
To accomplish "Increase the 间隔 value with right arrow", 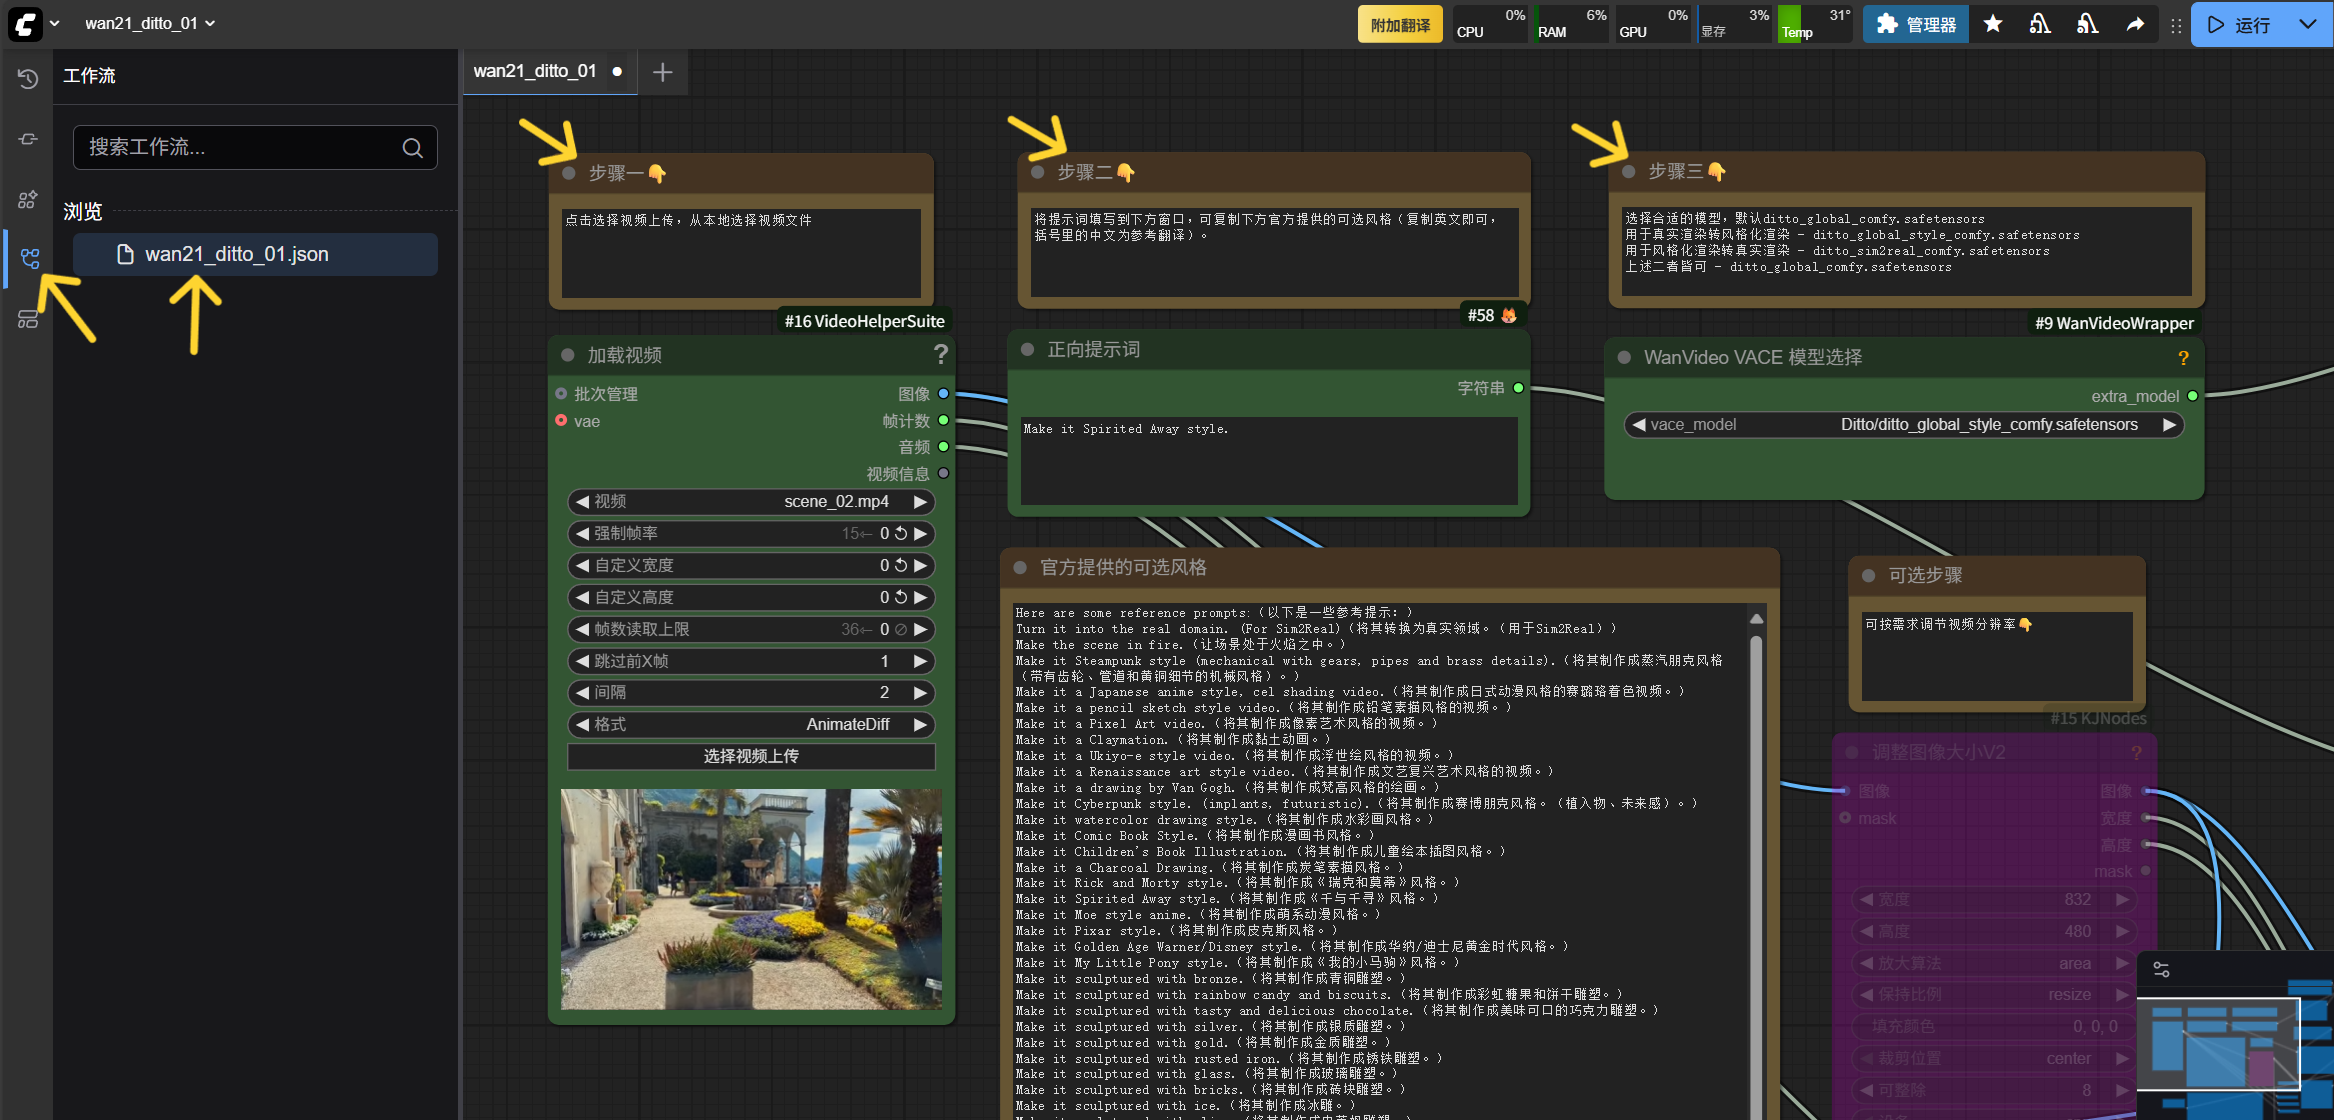I will (x=920, y=692).
